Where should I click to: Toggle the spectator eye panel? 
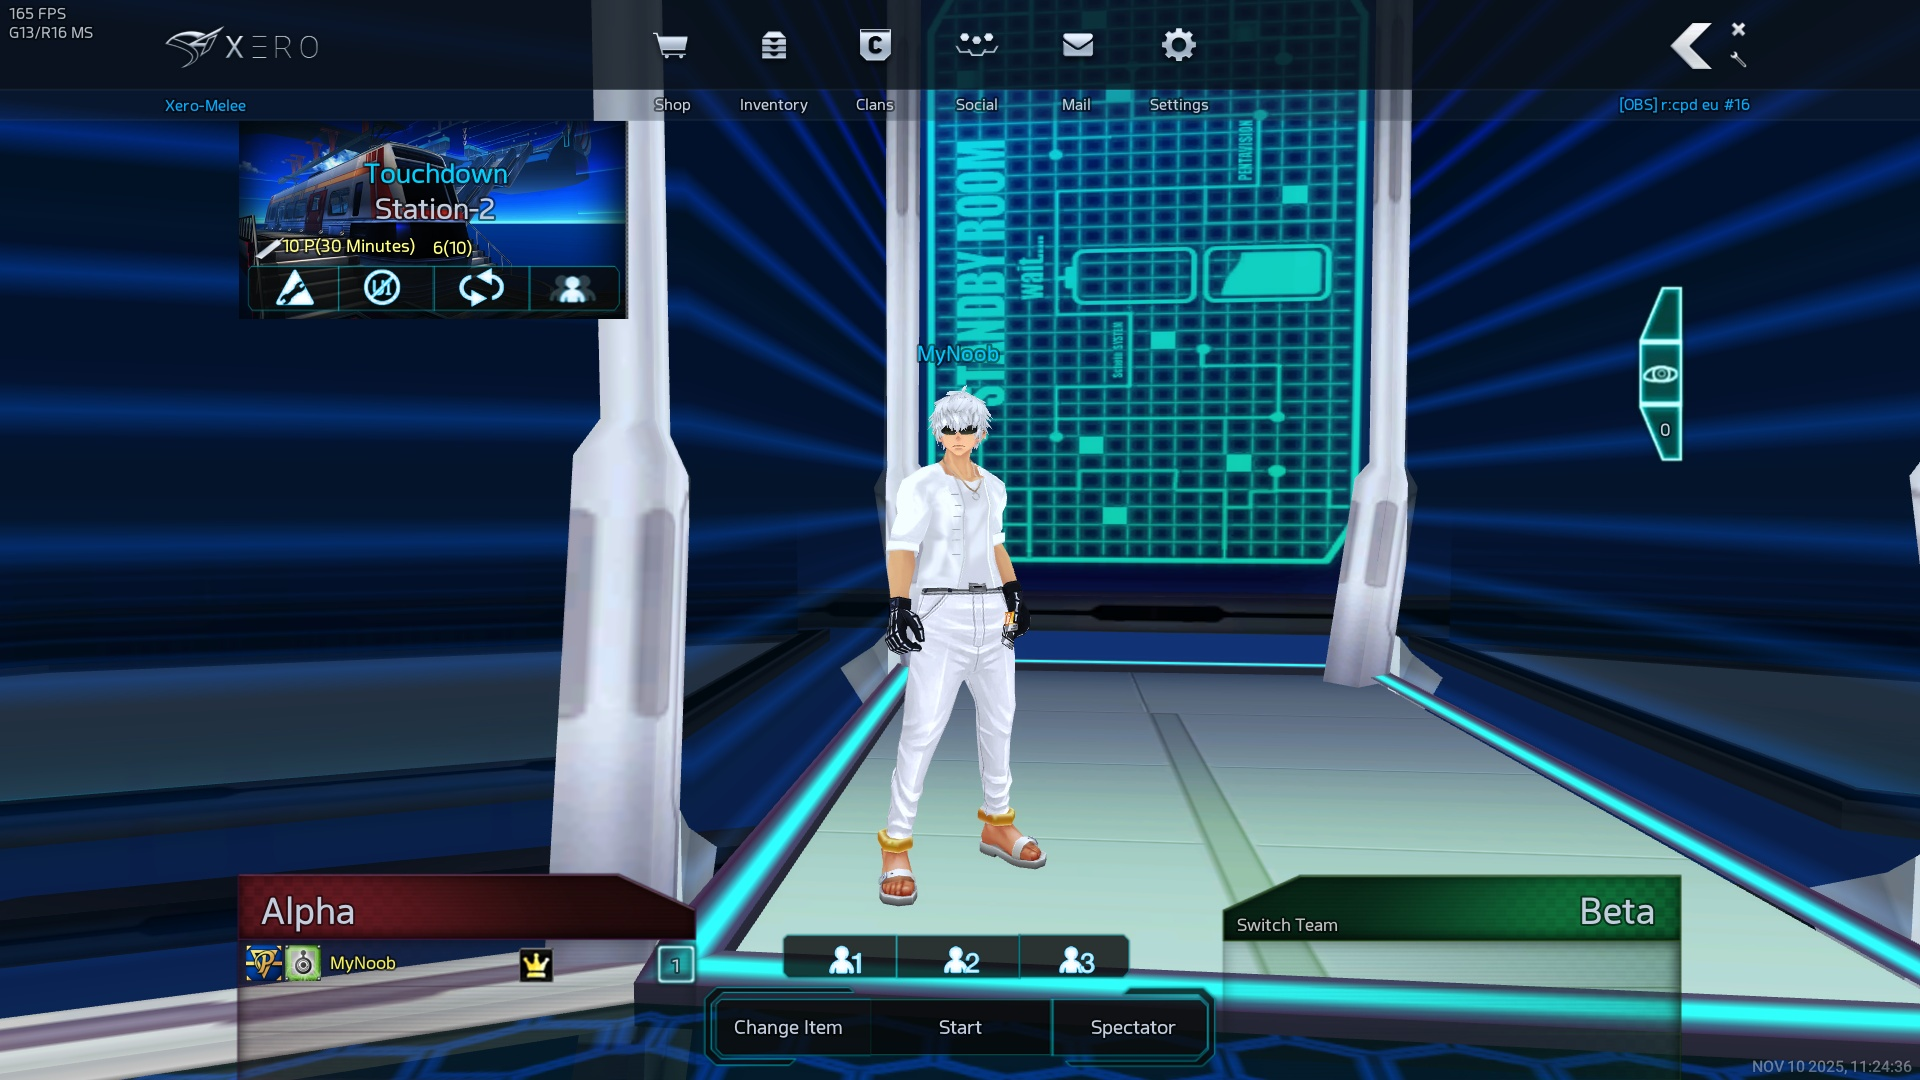pos(1661,374)
